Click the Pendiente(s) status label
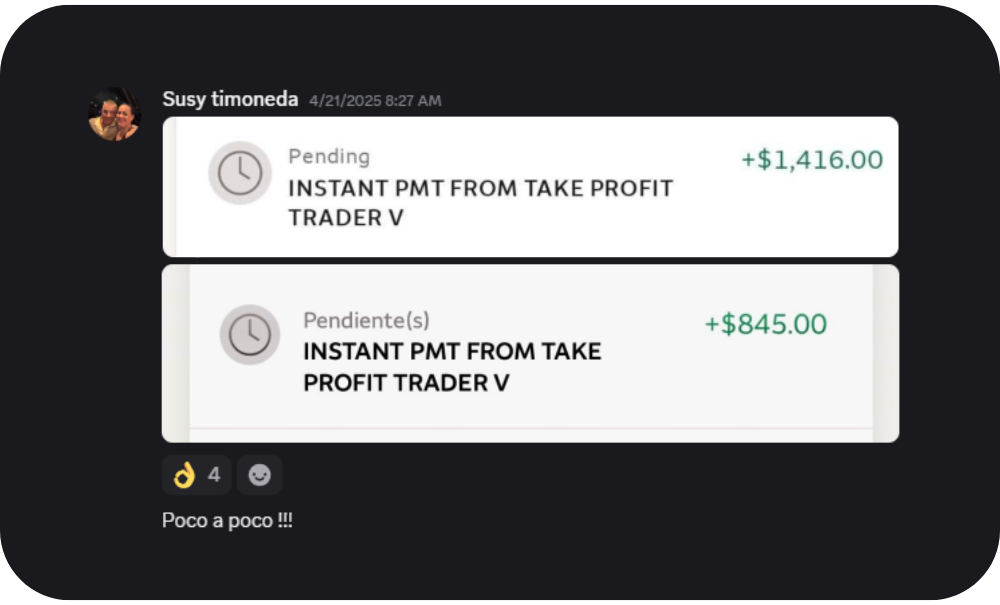 point(366,320)
